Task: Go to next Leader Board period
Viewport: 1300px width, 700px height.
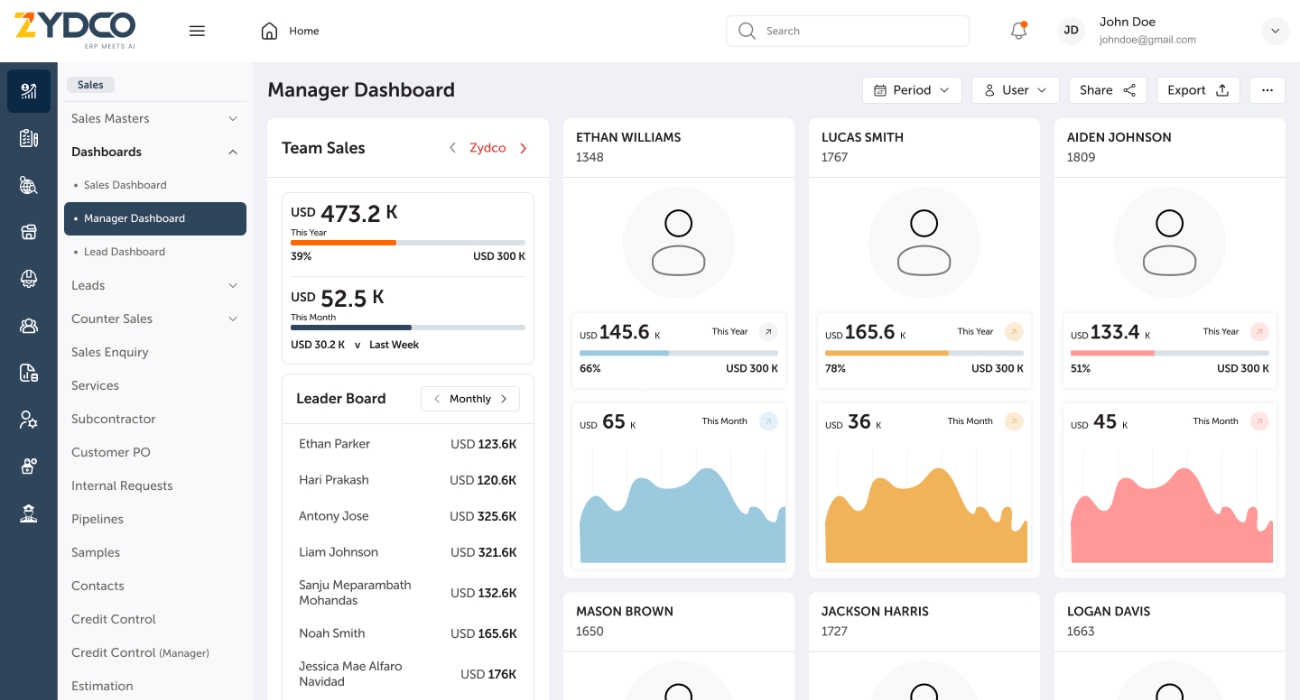Action: point(504,399)
